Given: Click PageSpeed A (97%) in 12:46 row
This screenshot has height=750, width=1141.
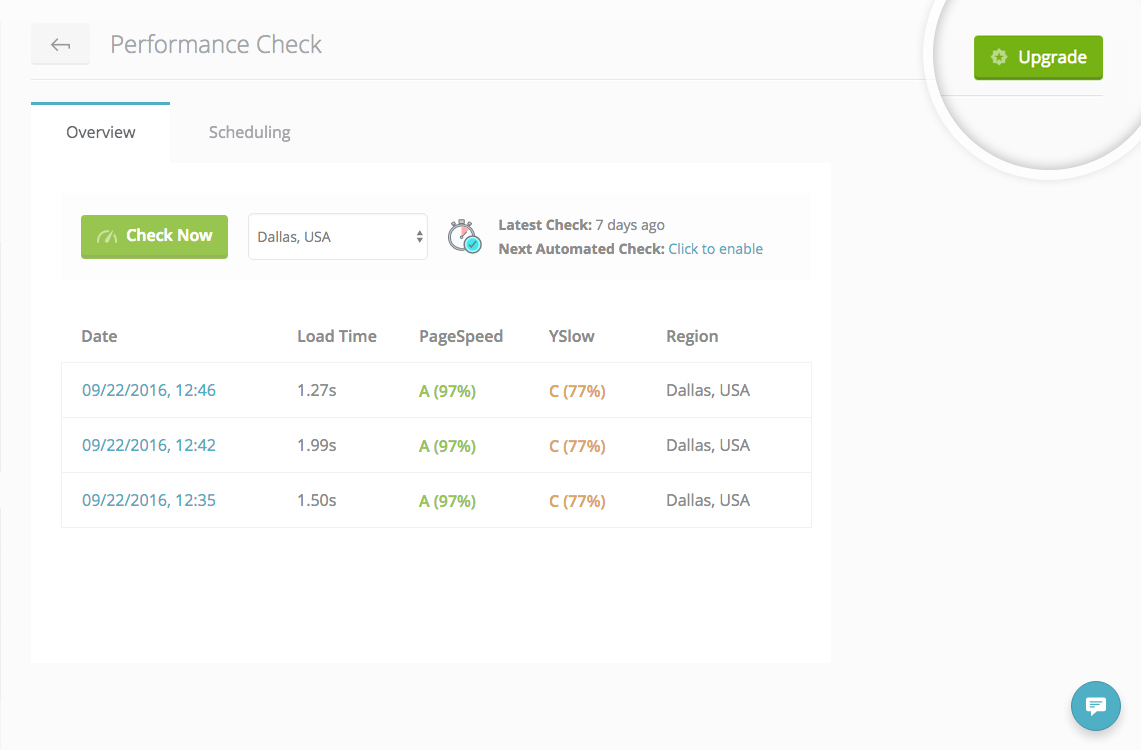Looking at the screenshot, I should tap(447, 391).
